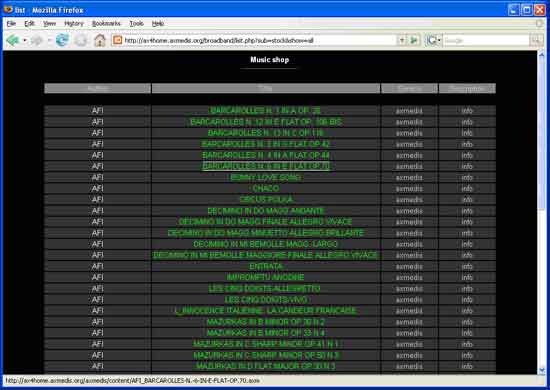Open the search engine selector dropdown
Viewport: 550px width, 390px height.
(434, 41)
